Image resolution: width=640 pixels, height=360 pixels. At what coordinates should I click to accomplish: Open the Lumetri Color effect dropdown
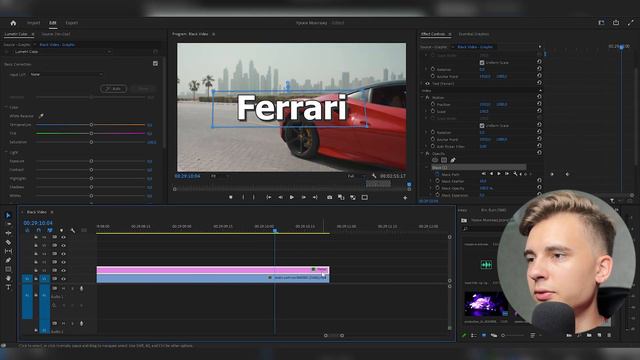pyautogui.click(x=61, y=52)
